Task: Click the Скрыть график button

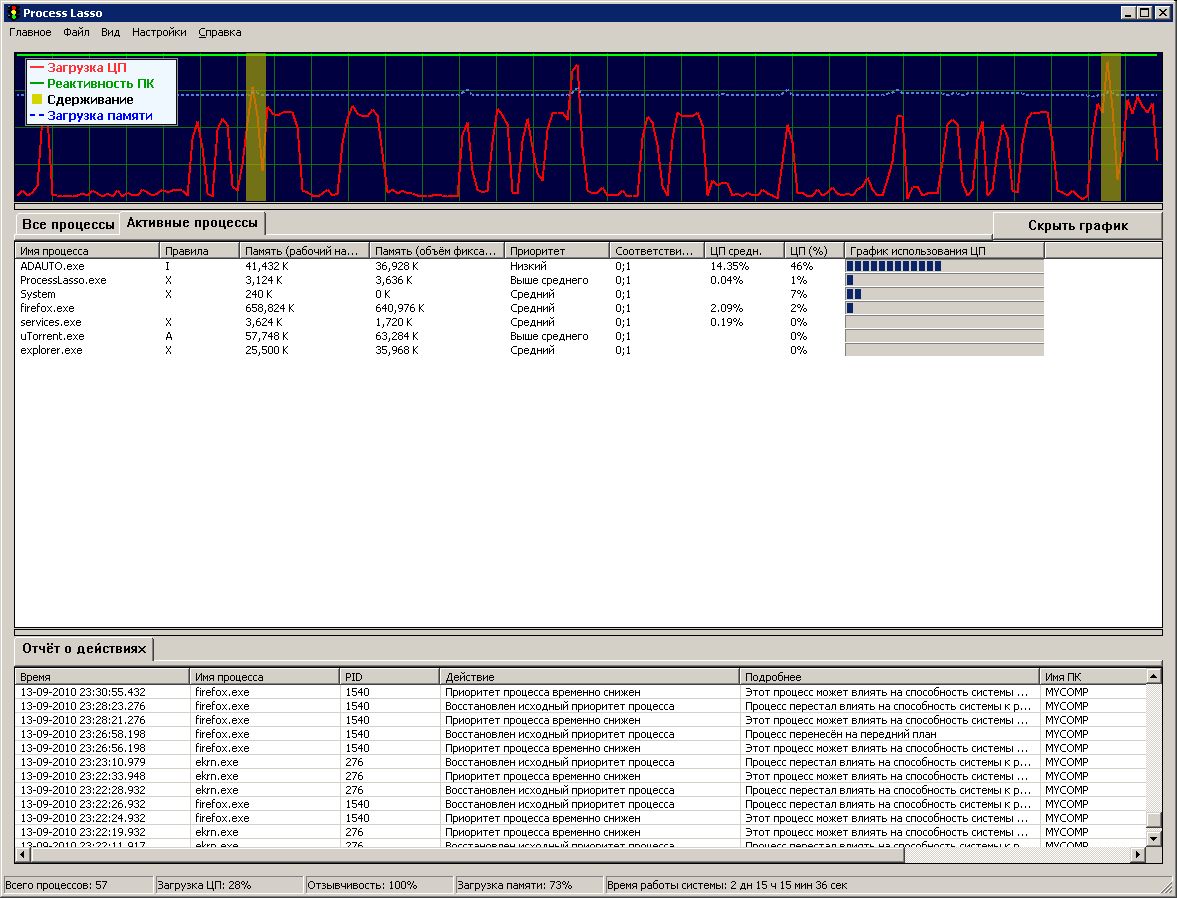Action: (x=1077, y=225)
